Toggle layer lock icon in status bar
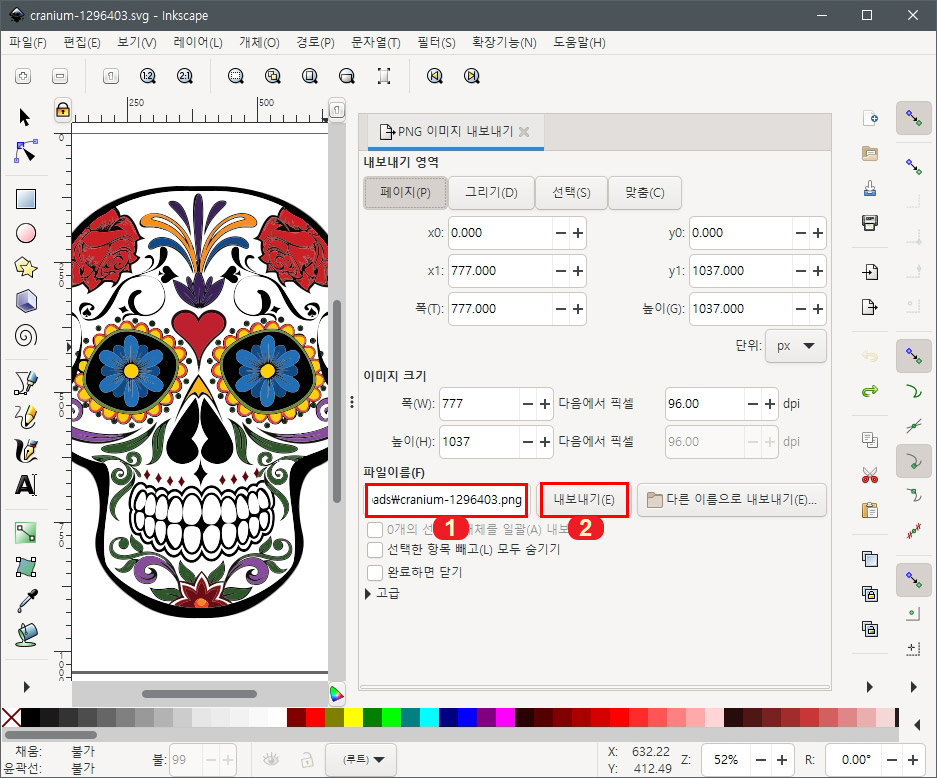937x778 pixels. click(x=307, y=759)
